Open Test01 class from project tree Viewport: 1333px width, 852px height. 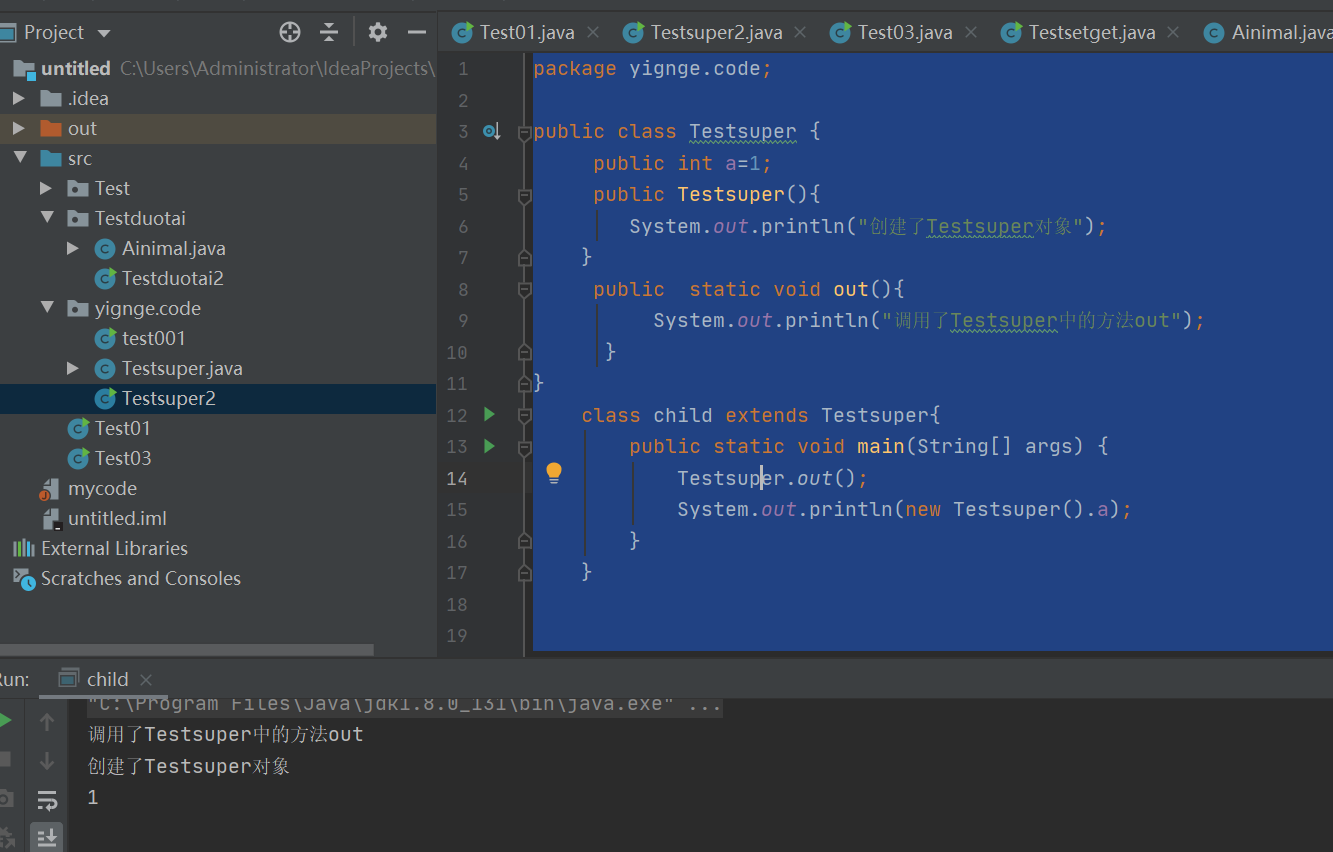pyautogui.click(x=122, y=428)
